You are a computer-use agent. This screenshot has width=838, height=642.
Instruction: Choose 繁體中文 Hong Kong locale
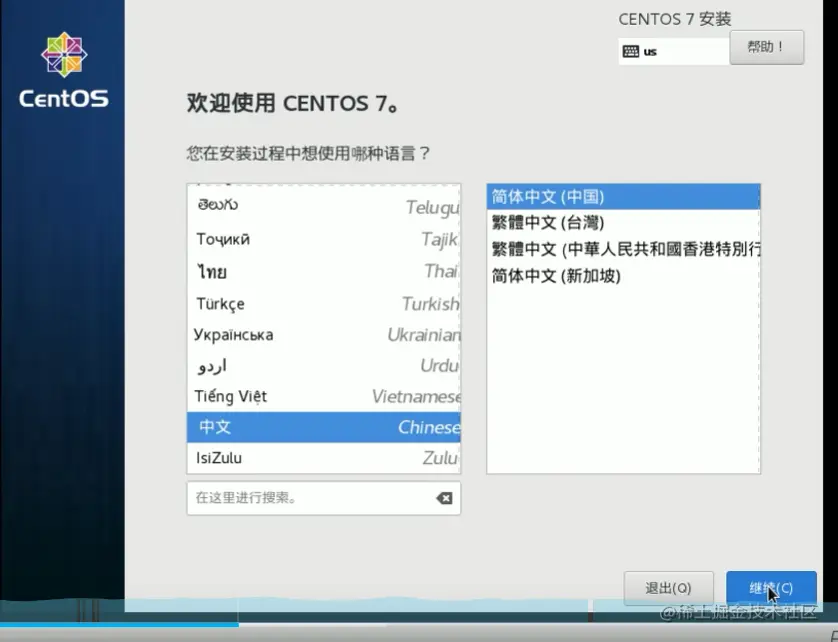click(x=623, y=249)
